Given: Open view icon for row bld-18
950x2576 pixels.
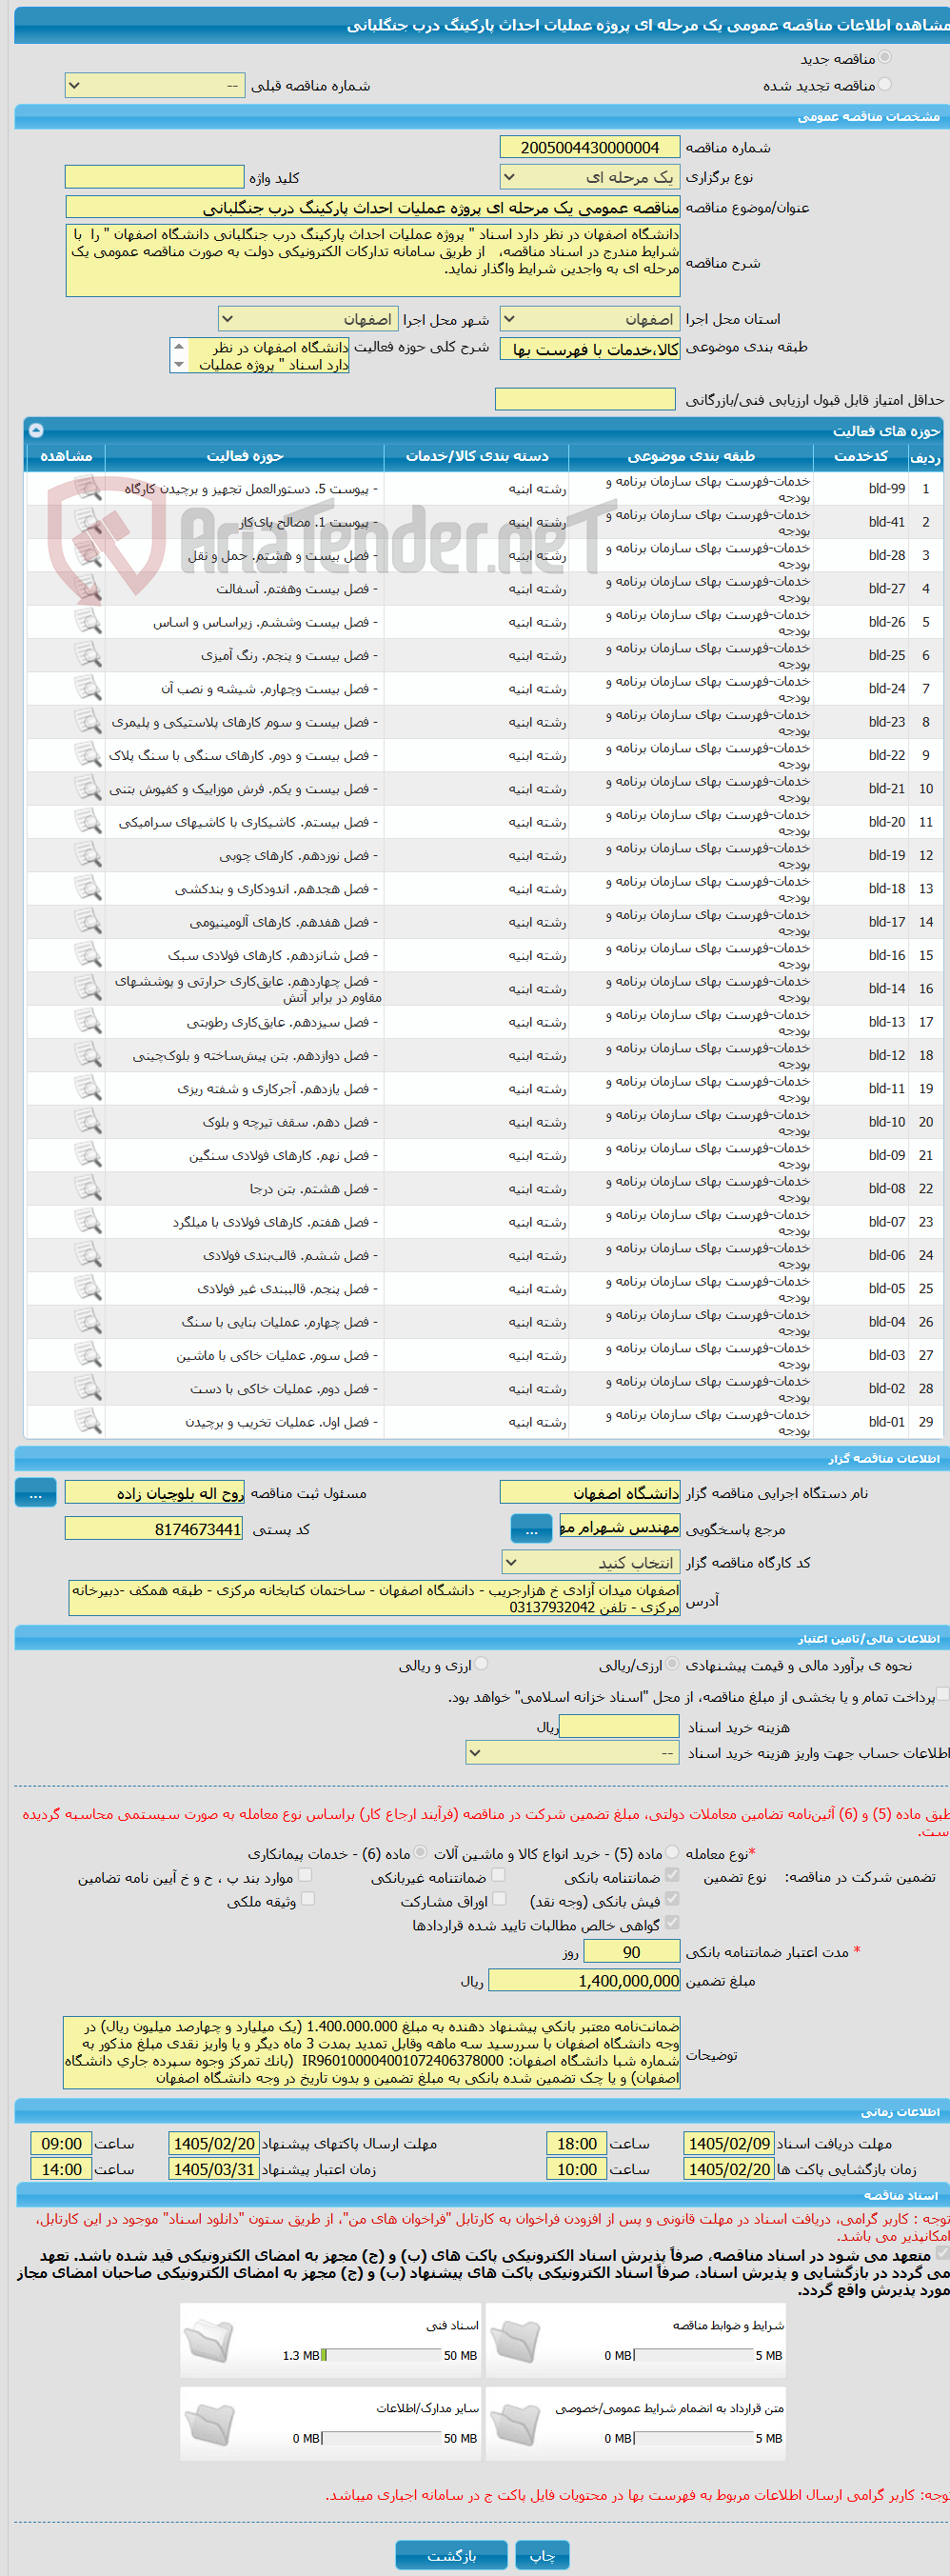Looking at the screenshot, I should point(88,889).
